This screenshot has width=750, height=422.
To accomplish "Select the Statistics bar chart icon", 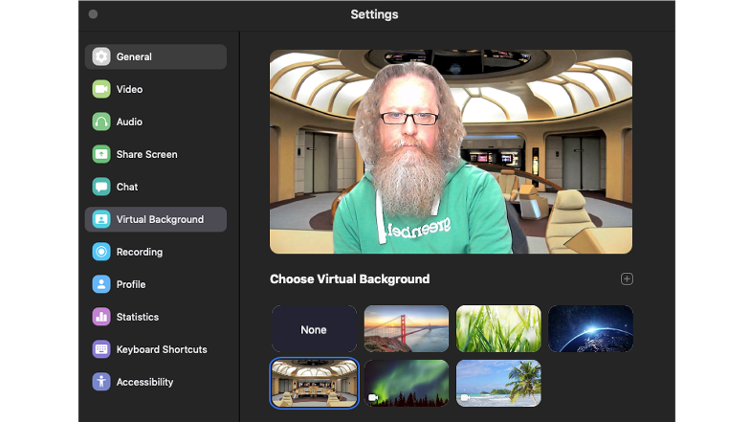I will (x=101, y=317).
